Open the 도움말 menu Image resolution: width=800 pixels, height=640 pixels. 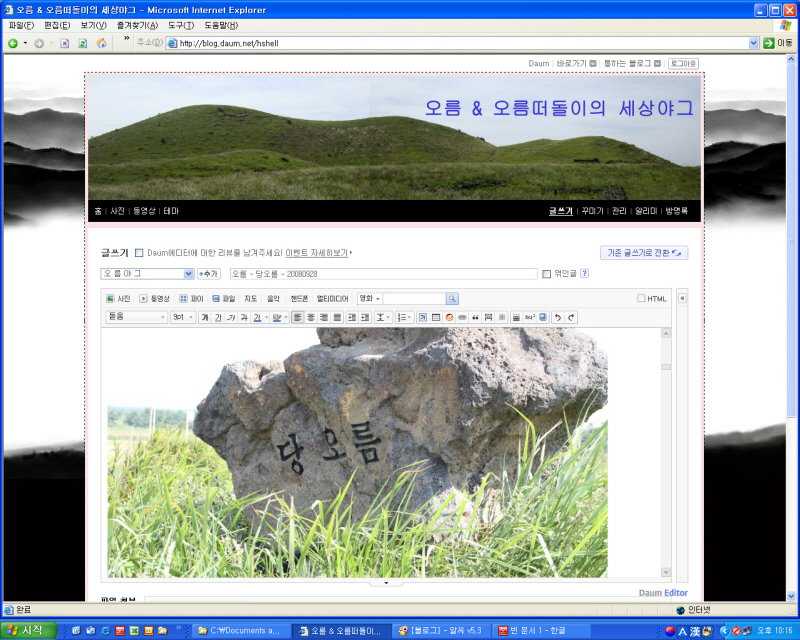(x=221, y=26)
